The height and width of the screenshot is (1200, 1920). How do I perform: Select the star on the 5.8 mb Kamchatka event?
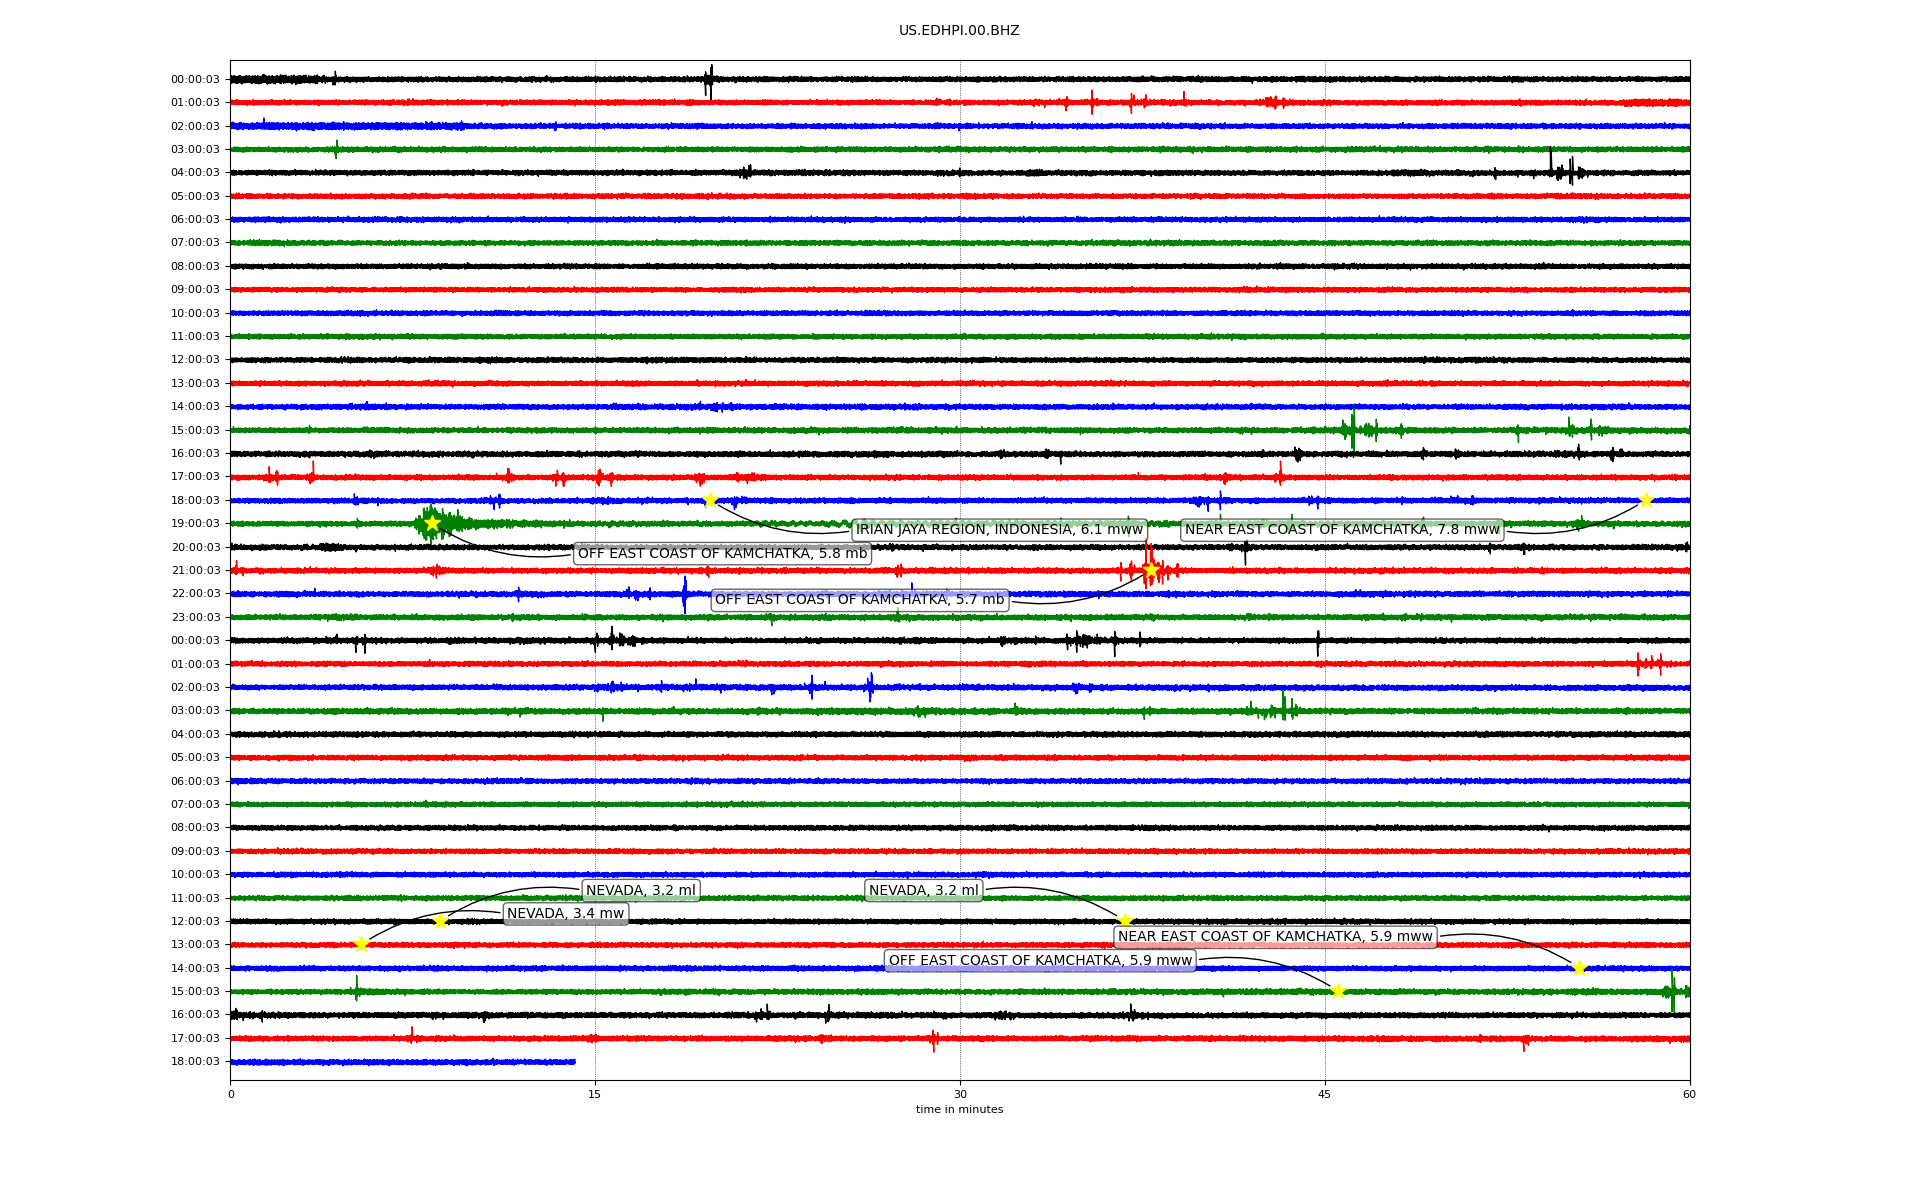(432, 523)
